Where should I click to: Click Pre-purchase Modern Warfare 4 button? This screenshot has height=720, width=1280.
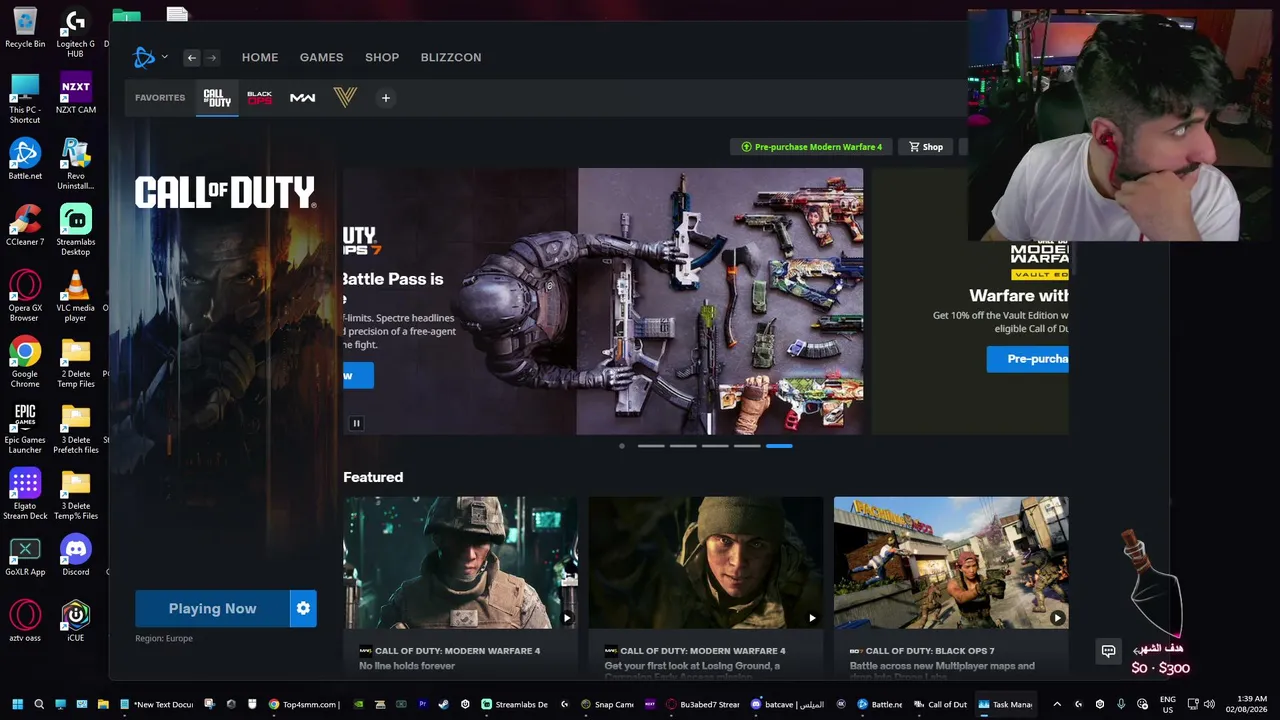pos(811,147)
